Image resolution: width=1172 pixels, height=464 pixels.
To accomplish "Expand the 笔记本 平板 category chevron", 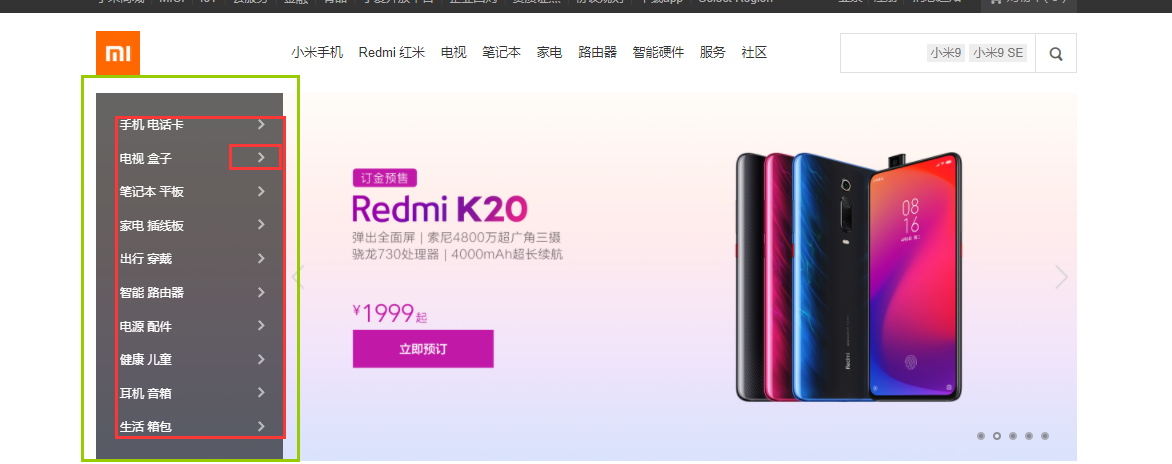I will pyautogui.click(x=261, y=191).
